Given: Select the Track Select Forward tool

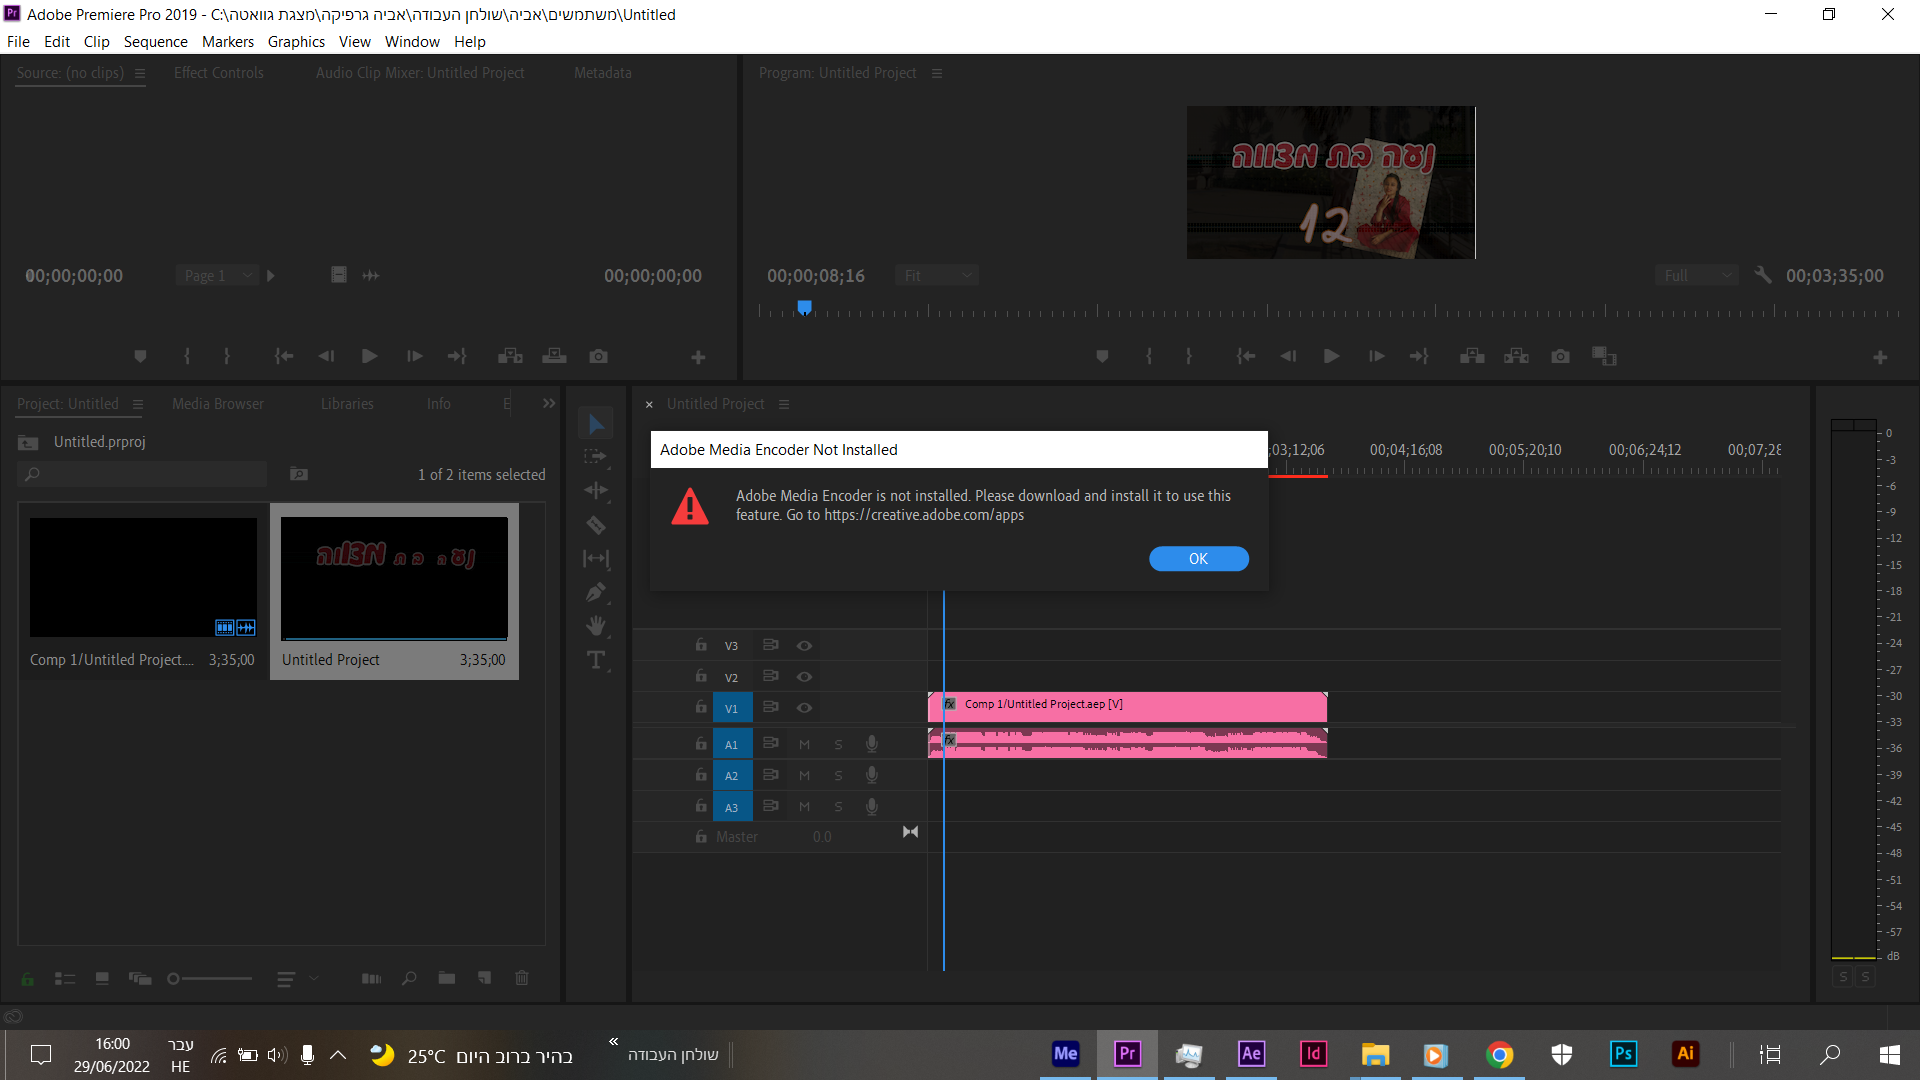Looking at the screenshot, I should pos(596,457).
